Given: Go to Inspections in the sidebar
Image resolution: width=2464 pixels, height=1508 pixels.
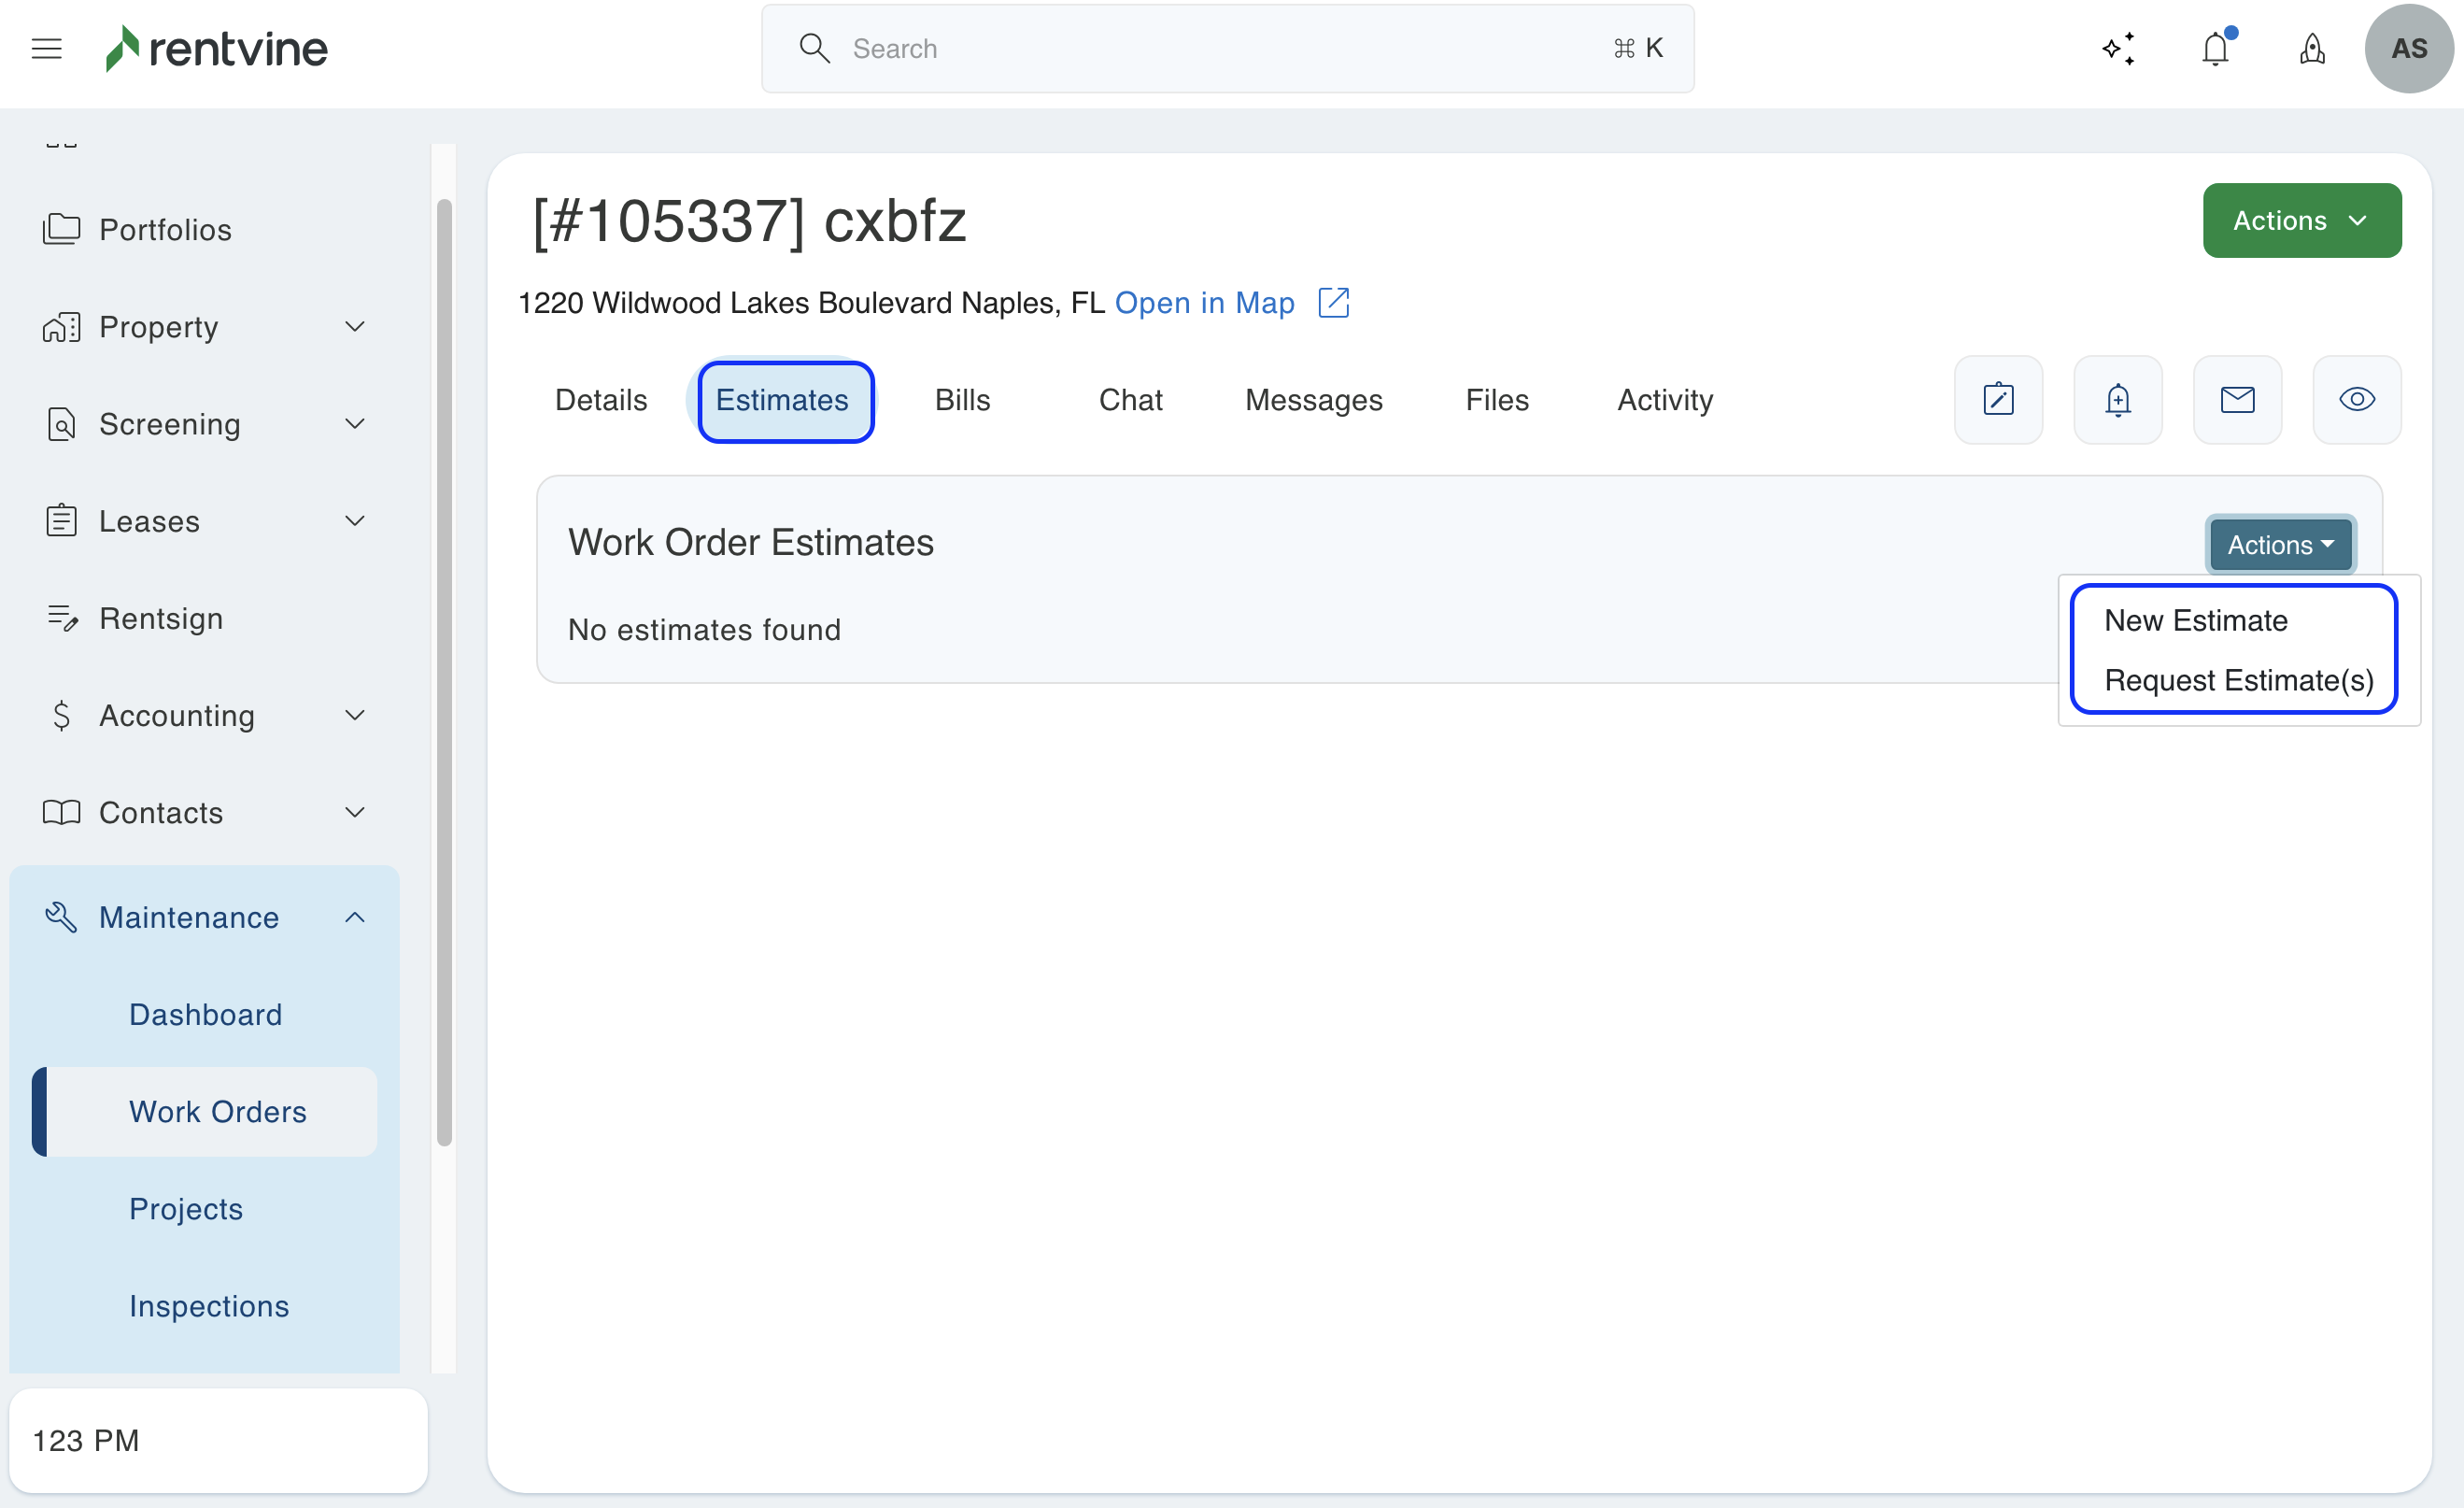Looking at the screenshot, I should tap(208, 1306).
